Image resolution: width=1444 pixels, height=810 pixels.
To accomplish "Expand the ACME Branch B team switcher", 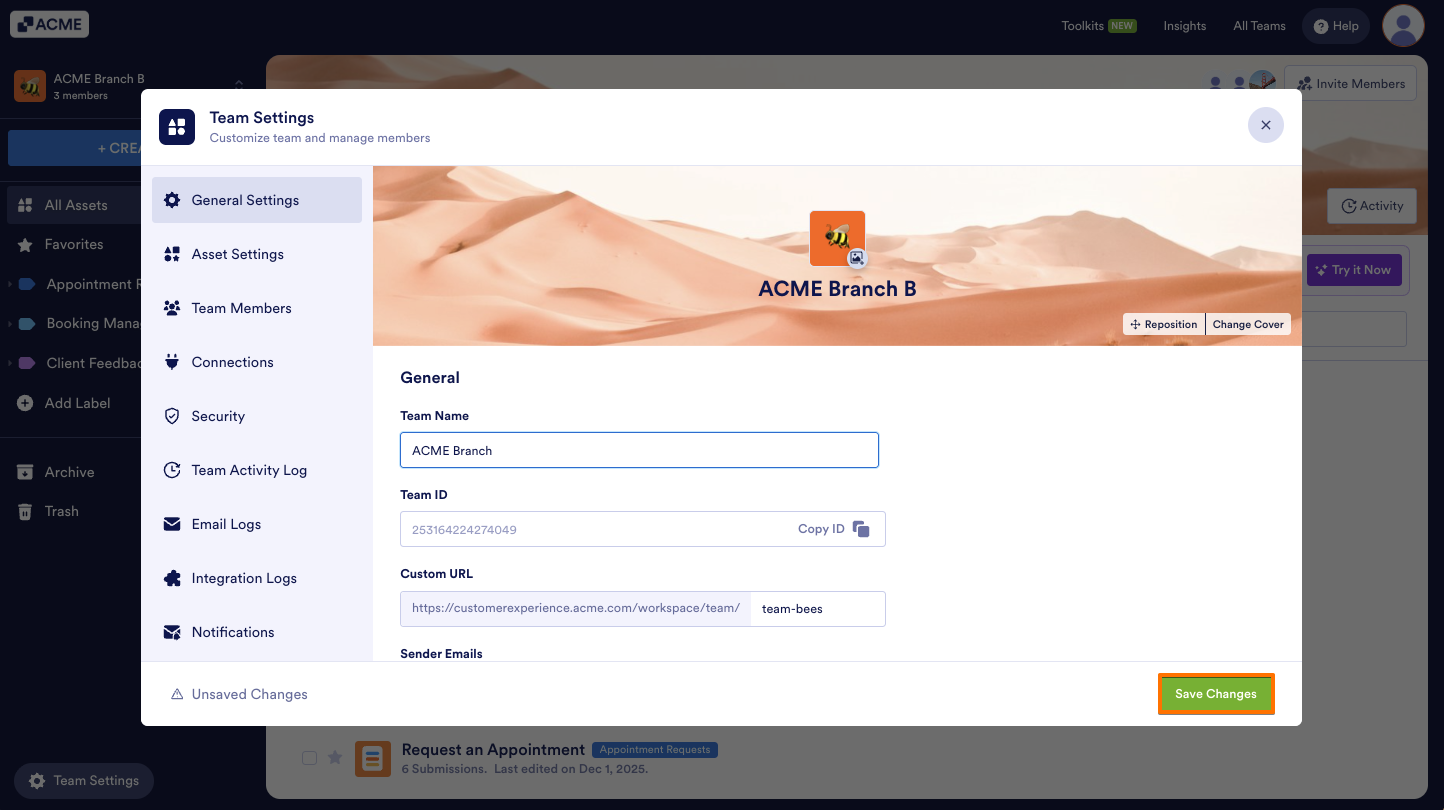I will pyautogui.click(x=239, y=86).
